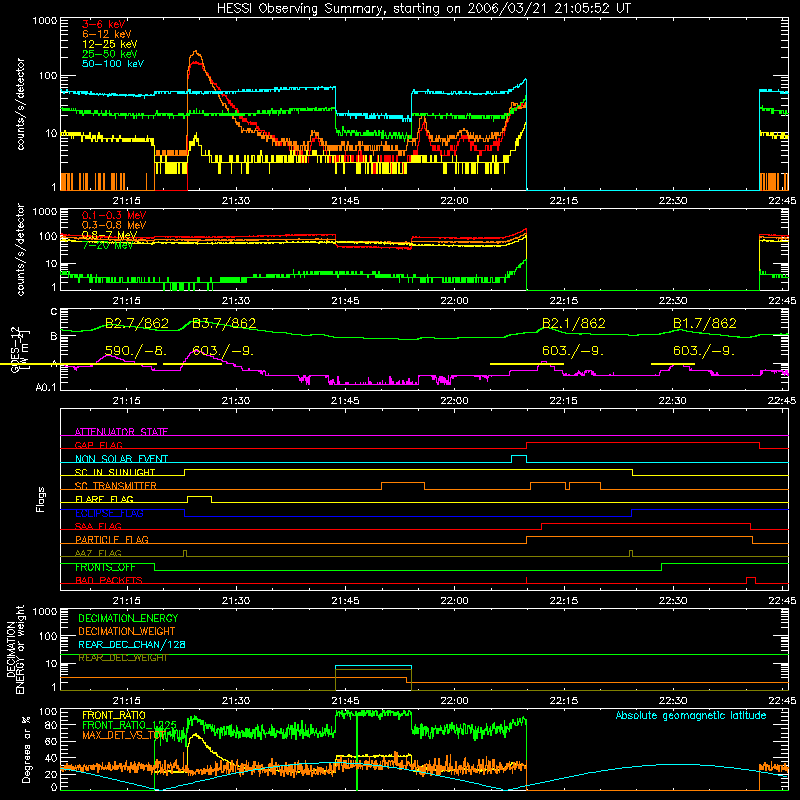Pick the B1.7/862 flare annotation

(x=705, y=323)
